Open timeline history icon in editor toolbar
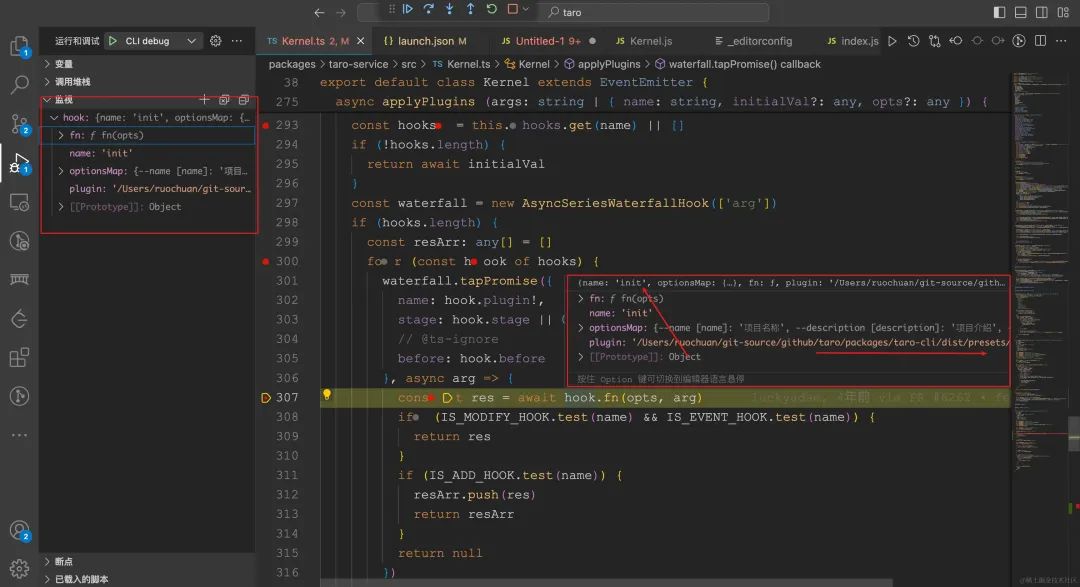This screenshot has width=1080, height=587. [913, 41]
